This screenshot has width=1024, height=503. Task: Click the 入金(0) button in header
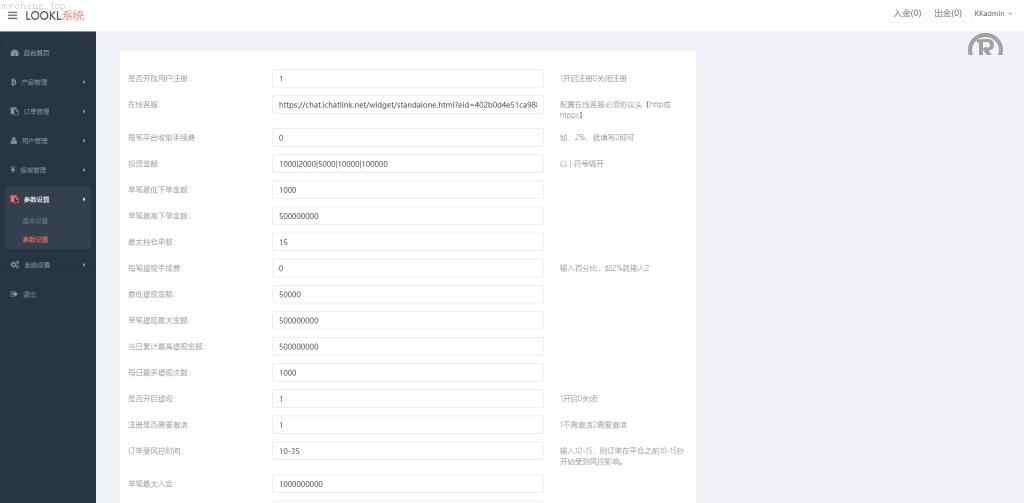(907, 14)
